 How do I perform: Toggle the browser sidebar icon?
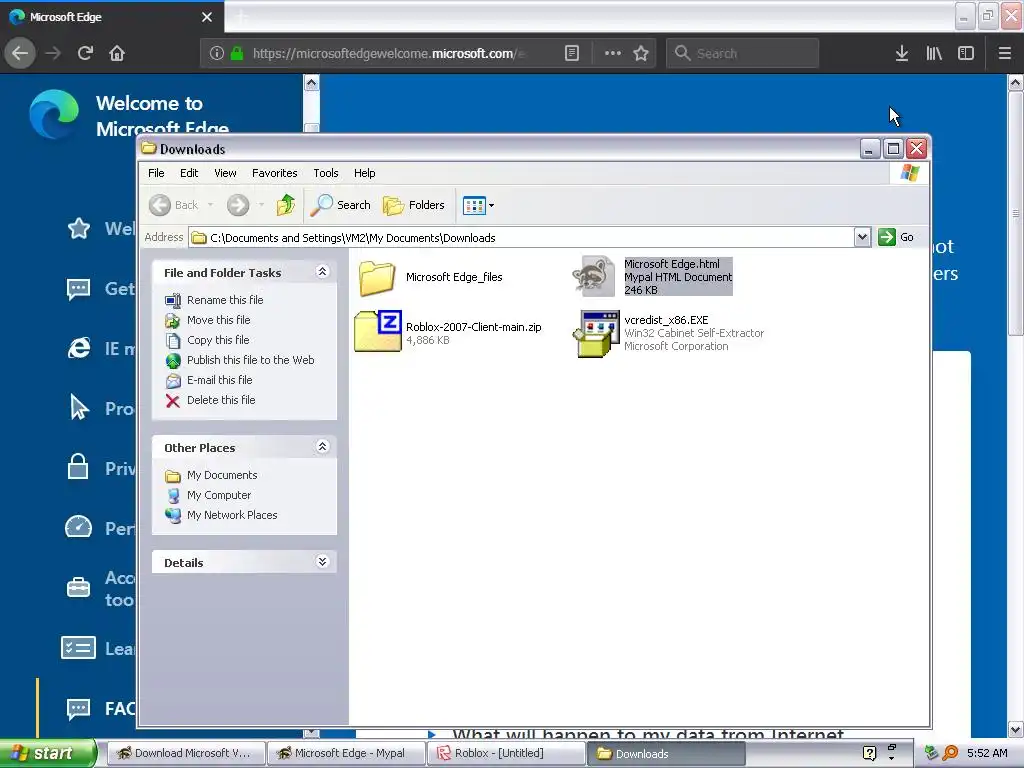(966, 53)
